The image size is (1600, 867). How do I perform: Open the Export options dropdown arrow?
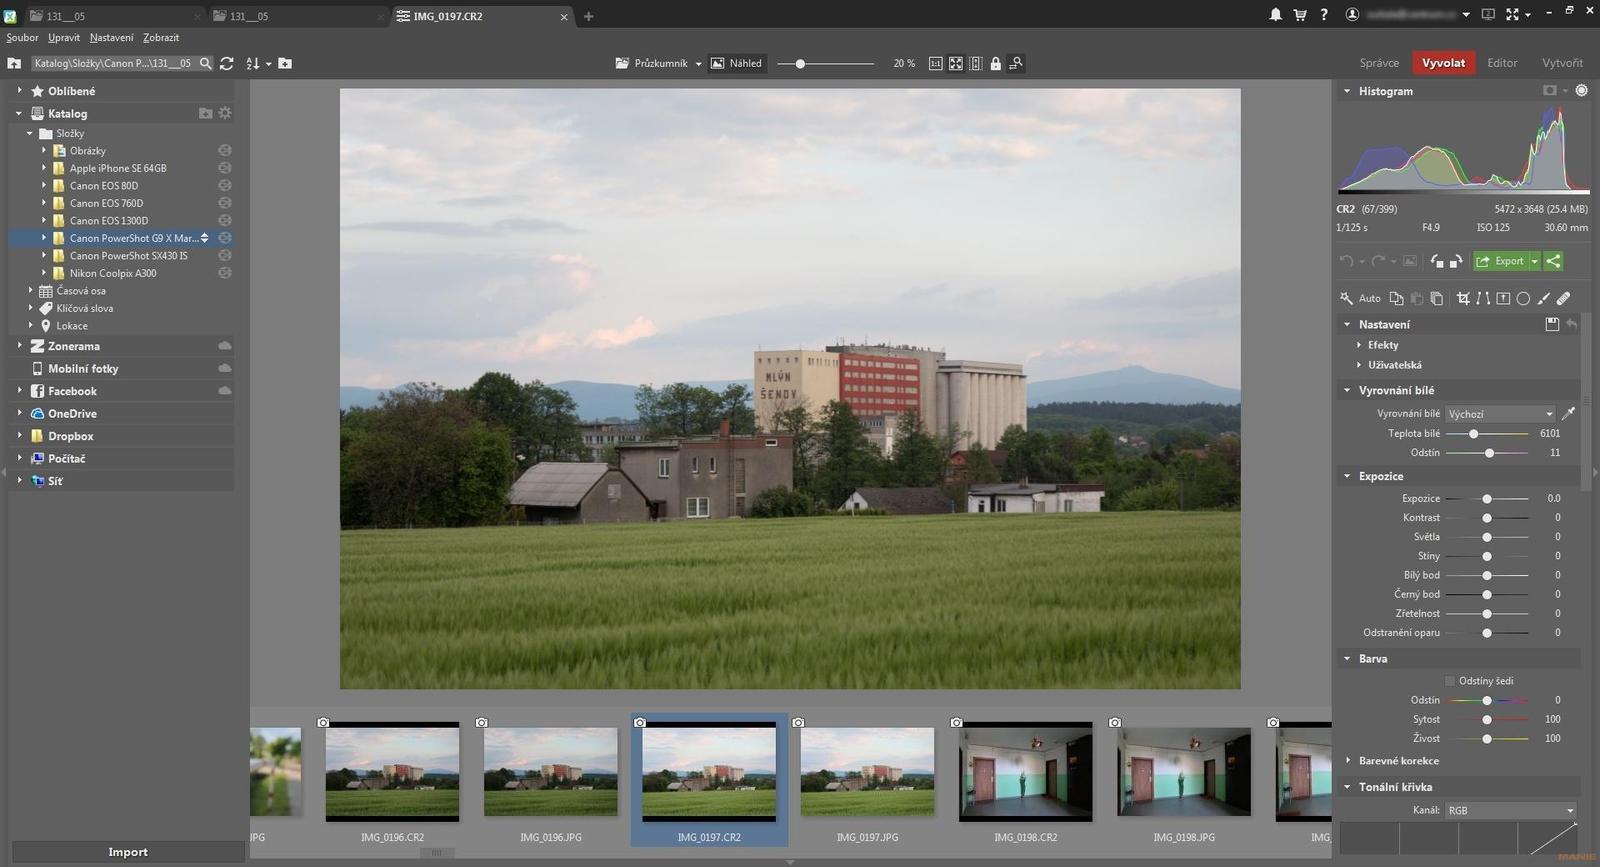(1534, 261)
